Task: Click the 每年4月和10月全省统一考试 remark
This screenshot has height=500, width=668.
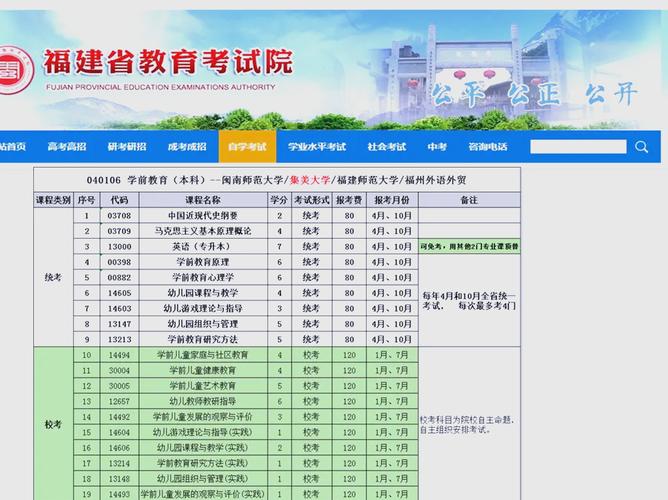Action: (469, 301)
